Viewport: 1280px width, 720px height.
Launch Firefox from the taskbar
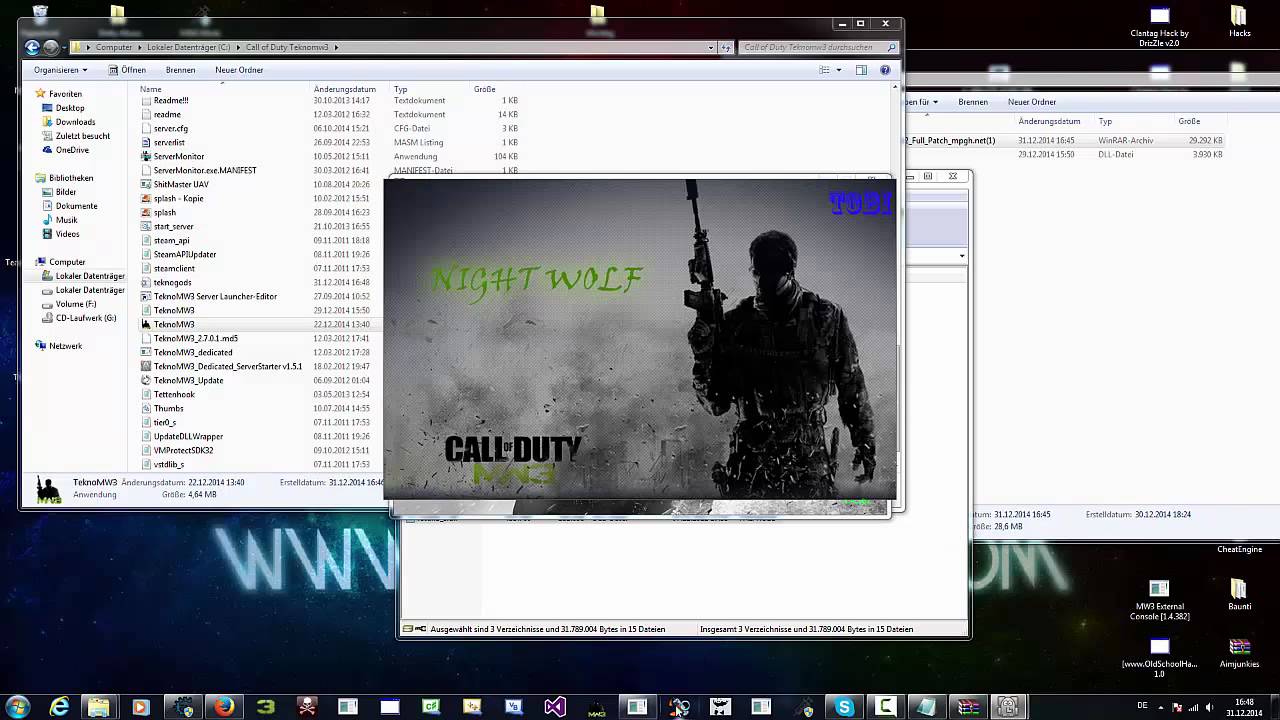(x=224, y=707)
